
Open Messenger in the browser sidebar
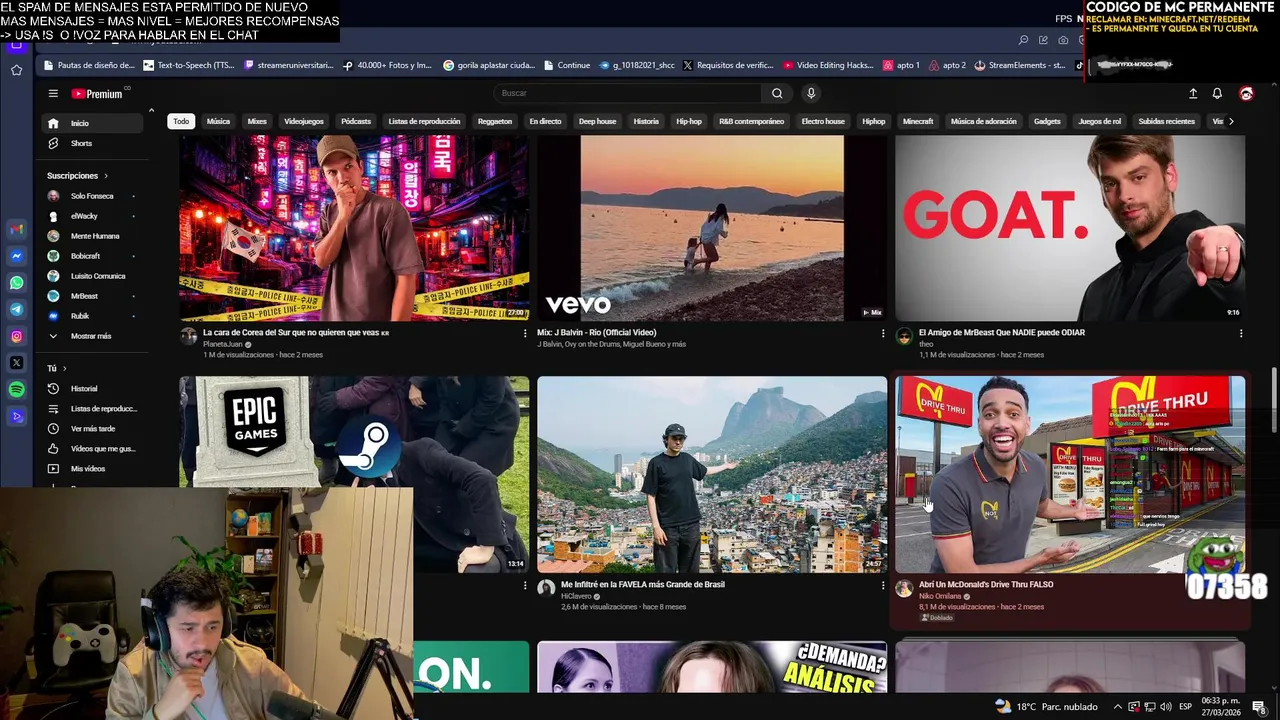(17, 256)
